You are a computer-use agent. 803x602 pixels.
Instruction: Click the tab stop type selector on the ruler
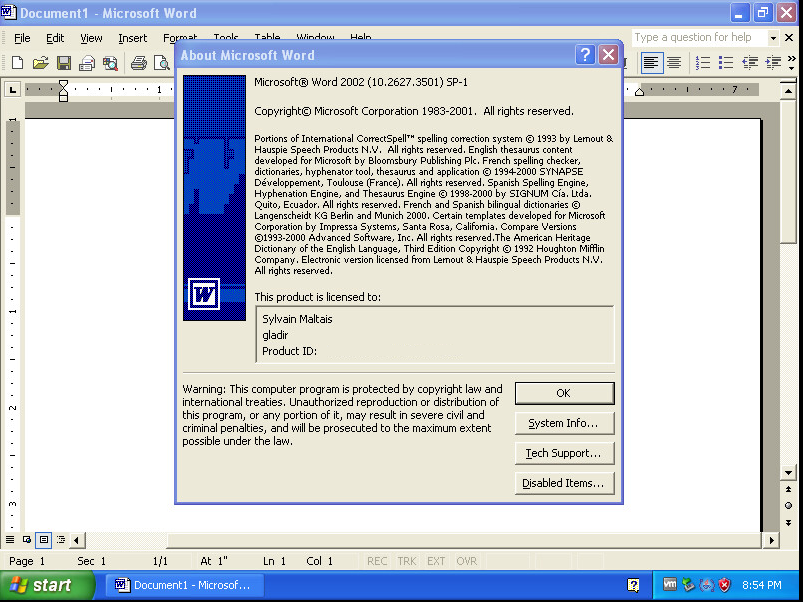tap(12, 90)
